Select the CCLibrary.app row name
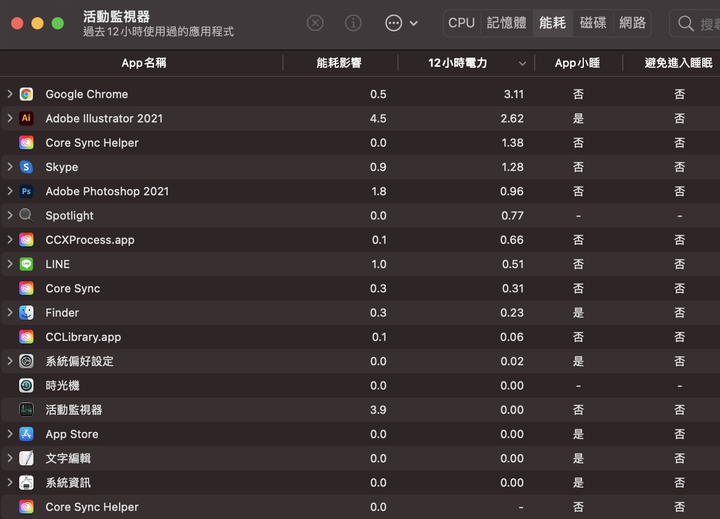The width and height of the screenshot is (720, 519). point(83,337)
